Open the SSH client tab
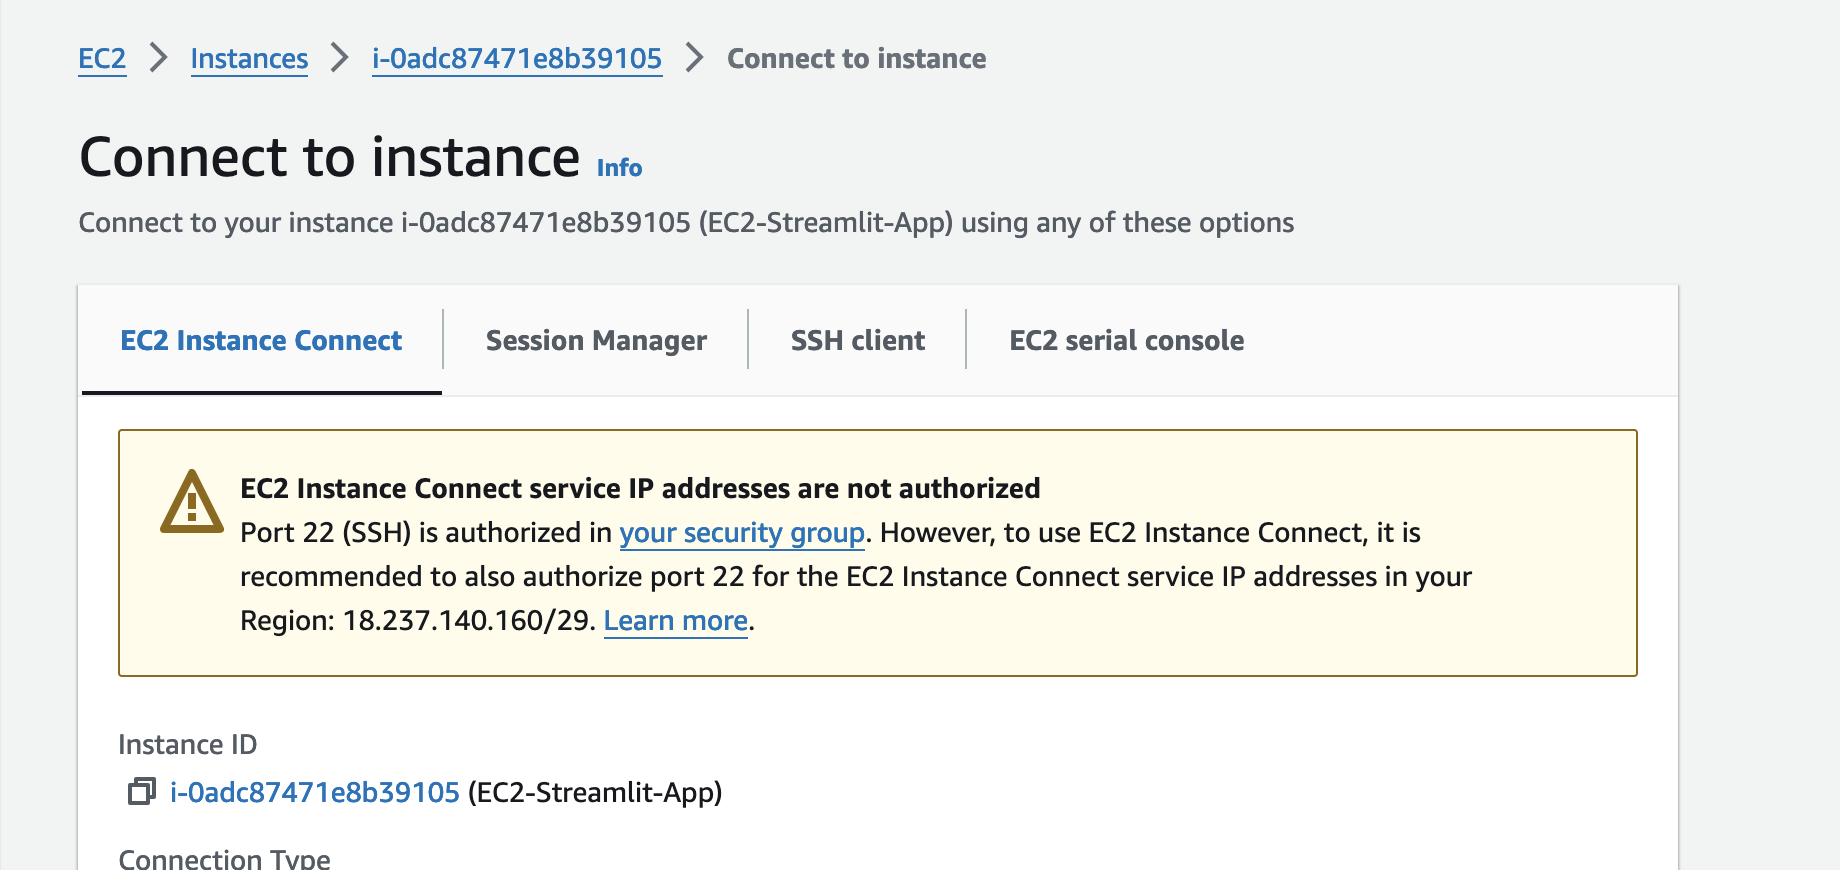This screenshot has width=1840, height=870. [x=857, y=341]
